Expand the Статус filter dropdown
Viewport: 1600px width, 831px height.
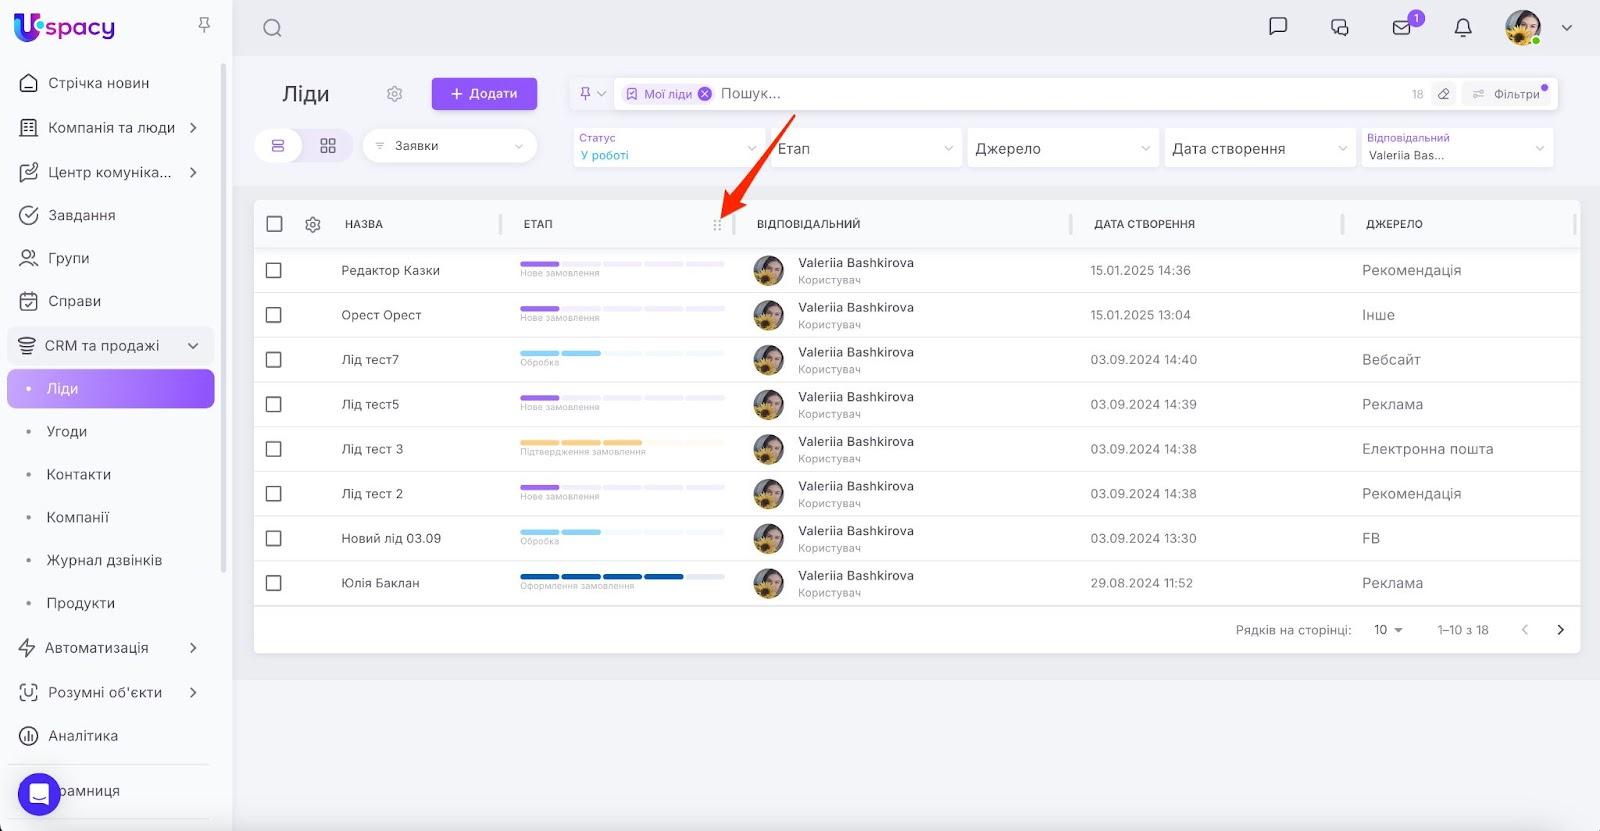coord(667,148)
